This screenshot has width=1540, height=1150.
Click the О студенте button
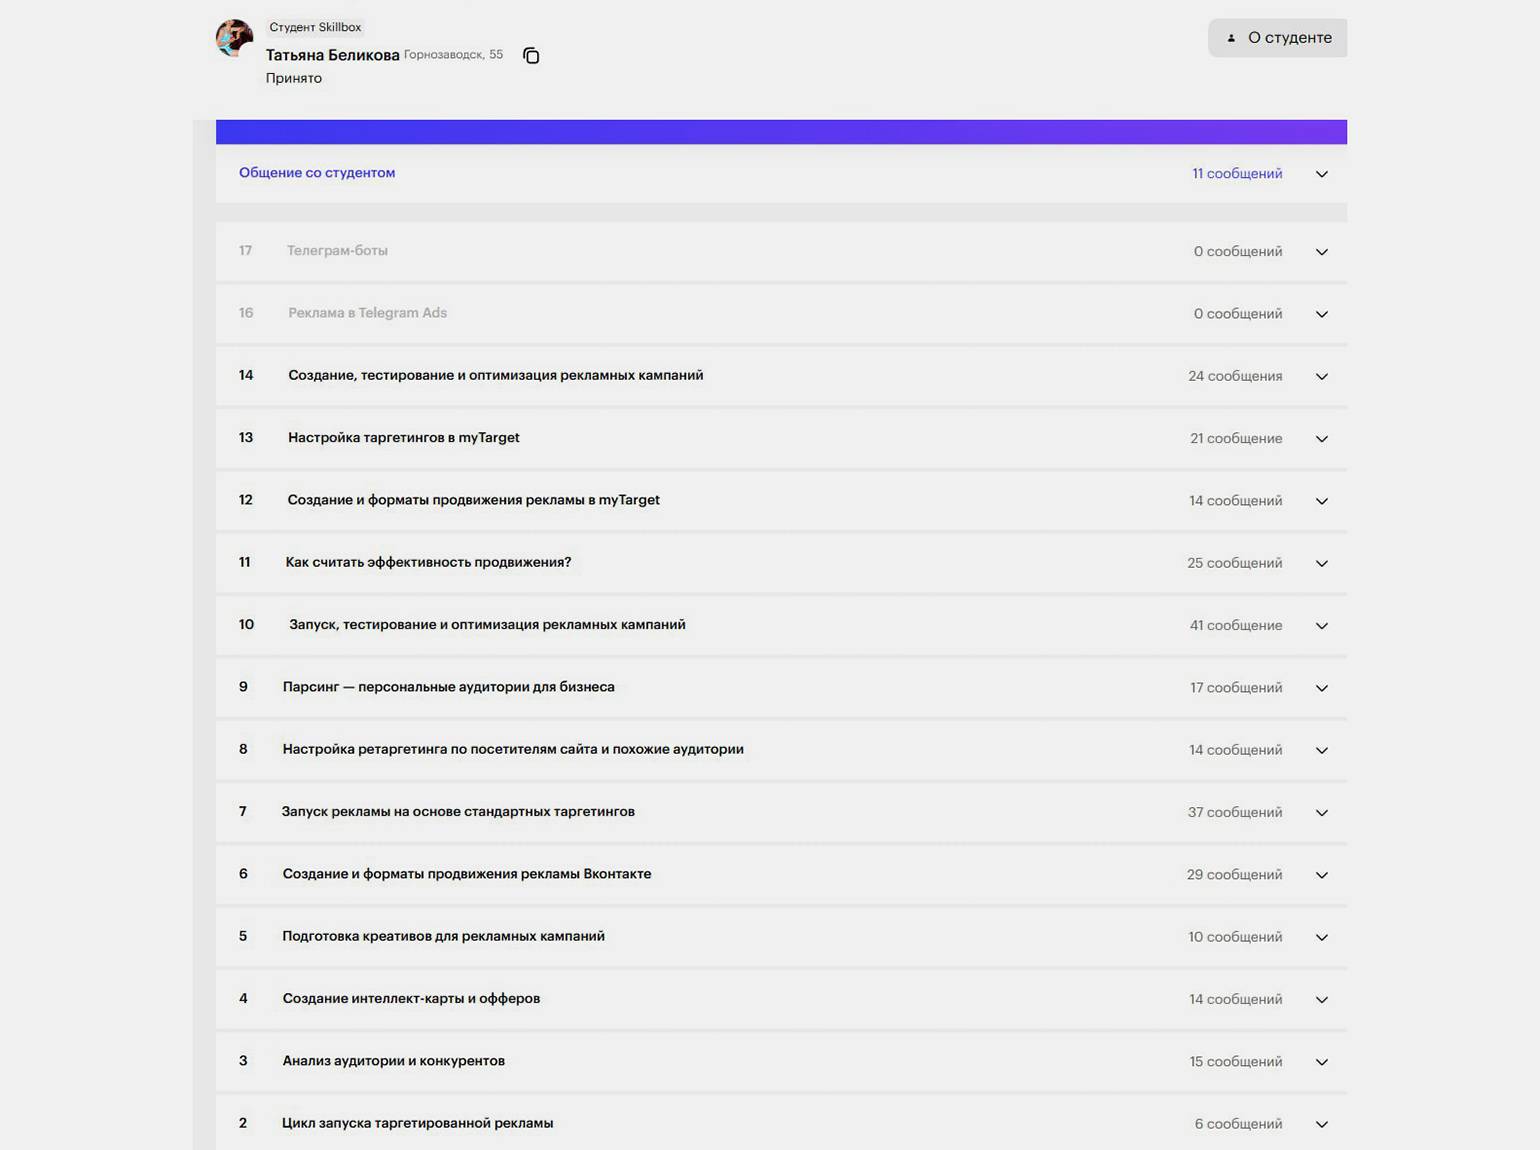coord(1277,38)
